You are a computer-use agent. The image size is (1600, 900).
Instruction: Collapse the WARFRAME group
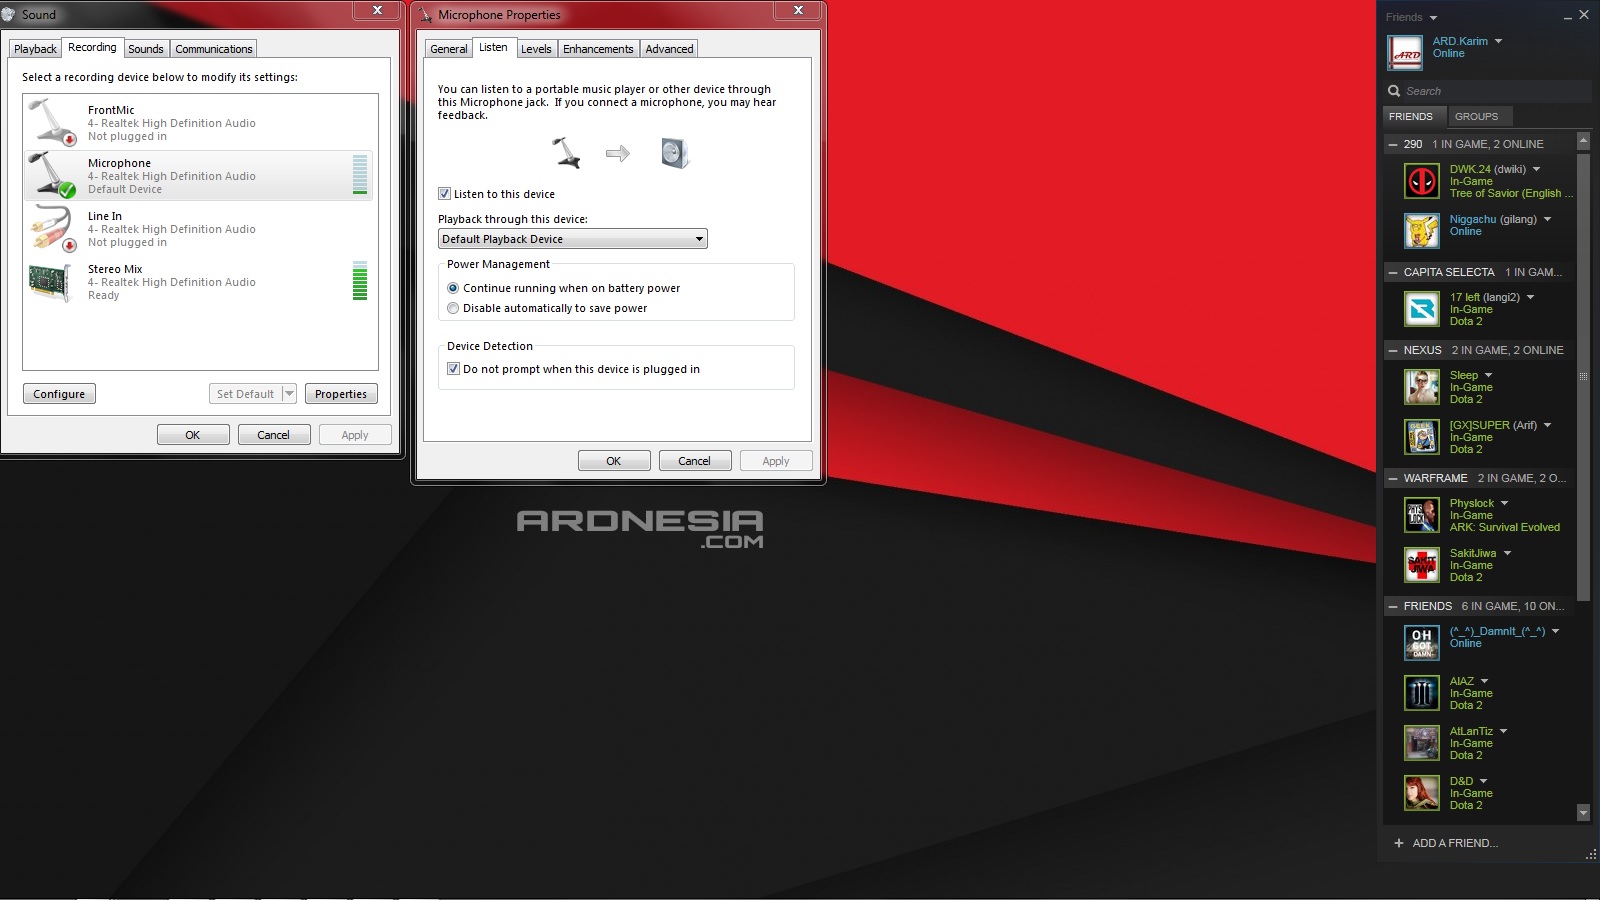pos(1393,478)
